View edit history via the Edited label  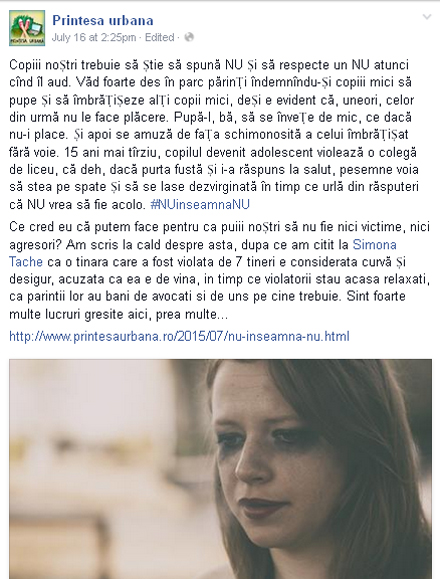pos(159,37)
